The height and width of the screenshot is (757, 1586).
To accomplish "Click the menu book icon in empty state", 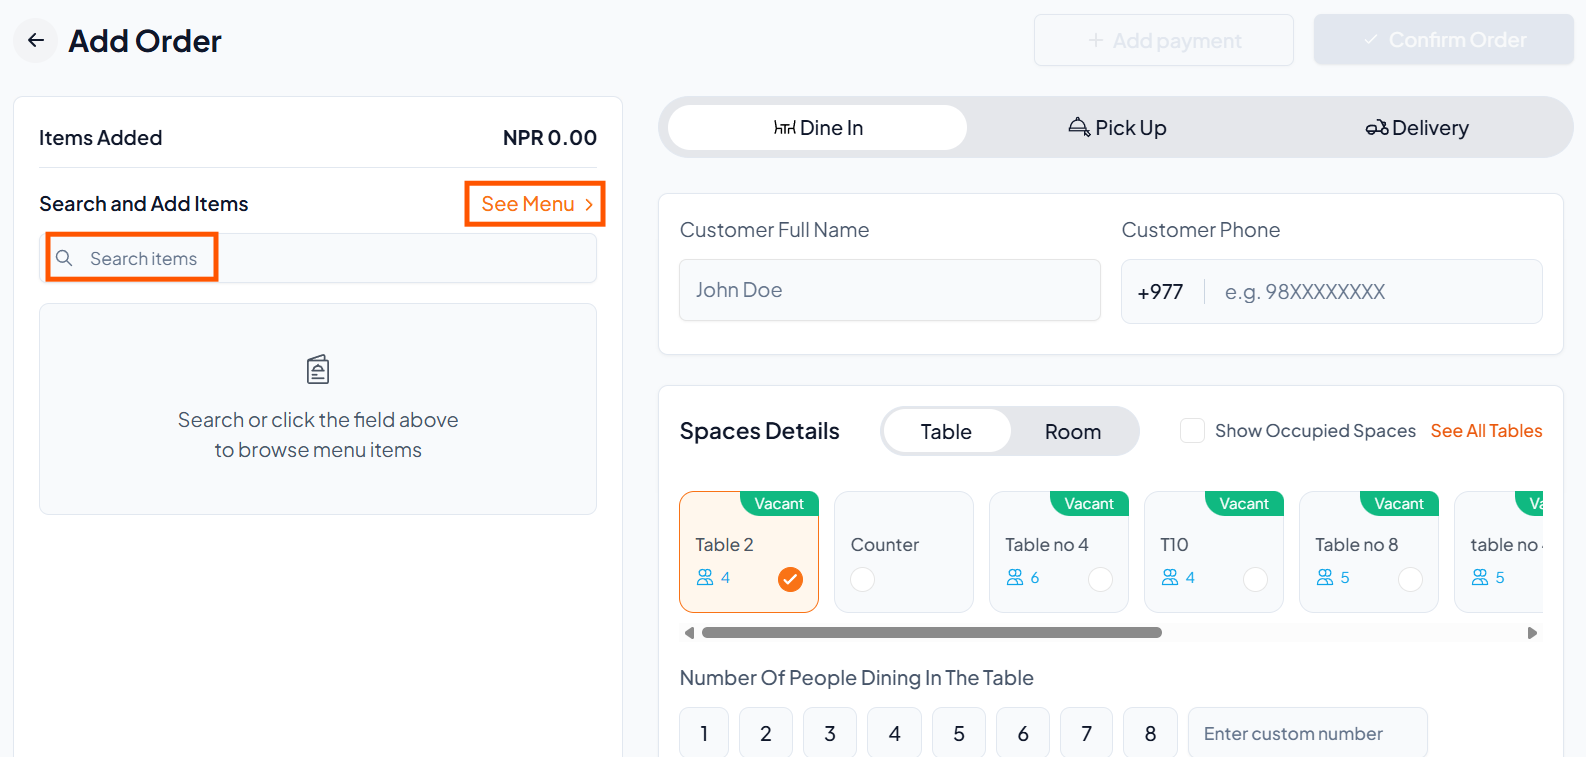I will pyautogui.click(x=318, y=370).
